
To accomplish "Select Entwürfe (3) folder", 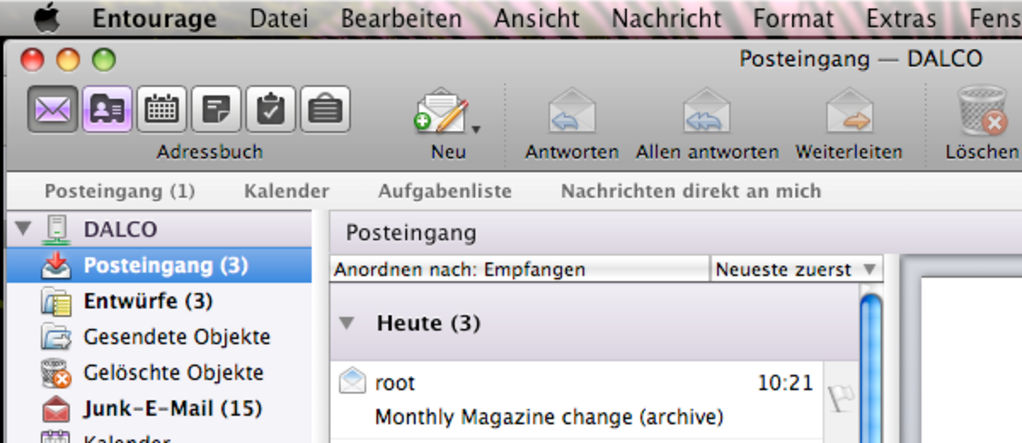I will [x=159, y=301].
